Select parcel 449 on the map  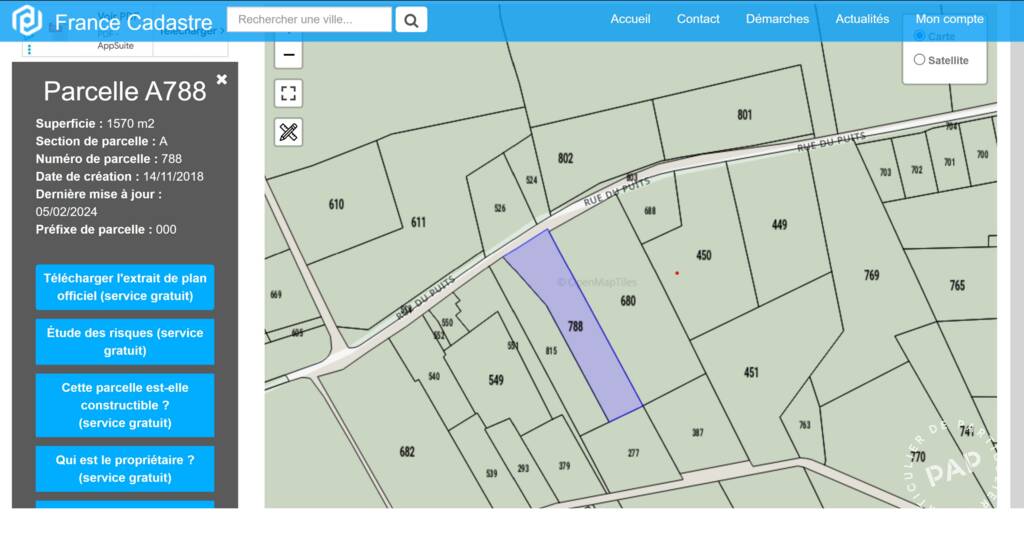click(x=779, y=225)
